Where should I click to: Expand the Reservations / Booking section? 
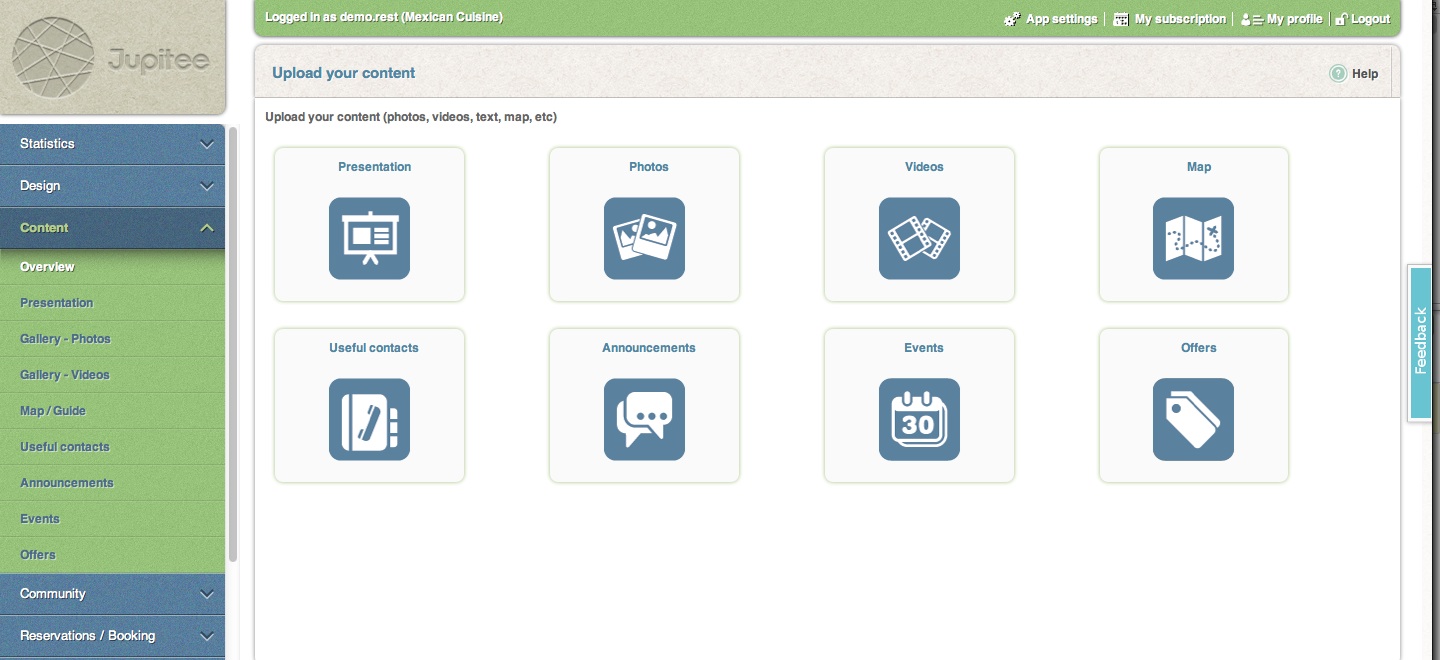coord(112,636)
